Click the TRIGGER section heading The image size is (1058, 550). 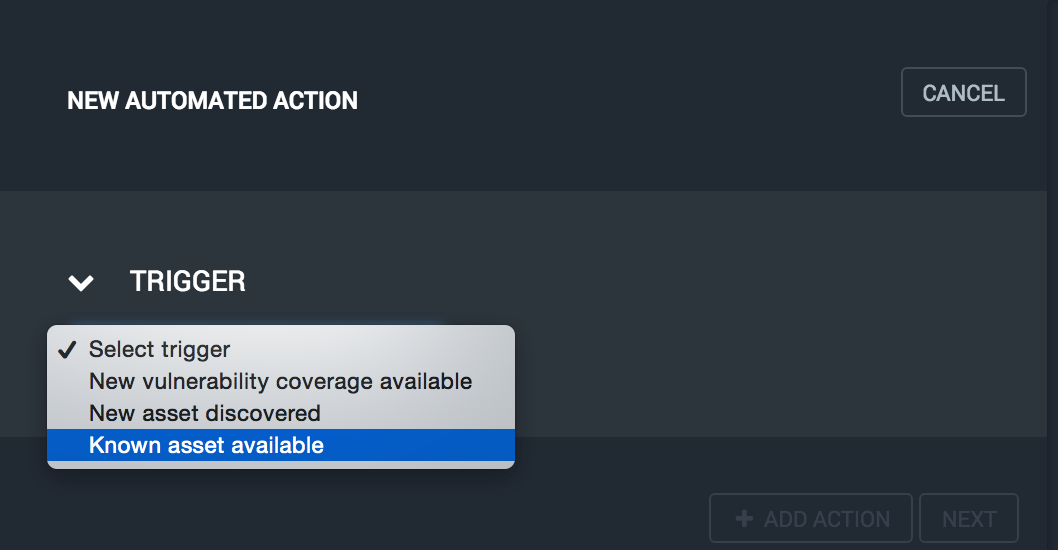click(188, 282)
